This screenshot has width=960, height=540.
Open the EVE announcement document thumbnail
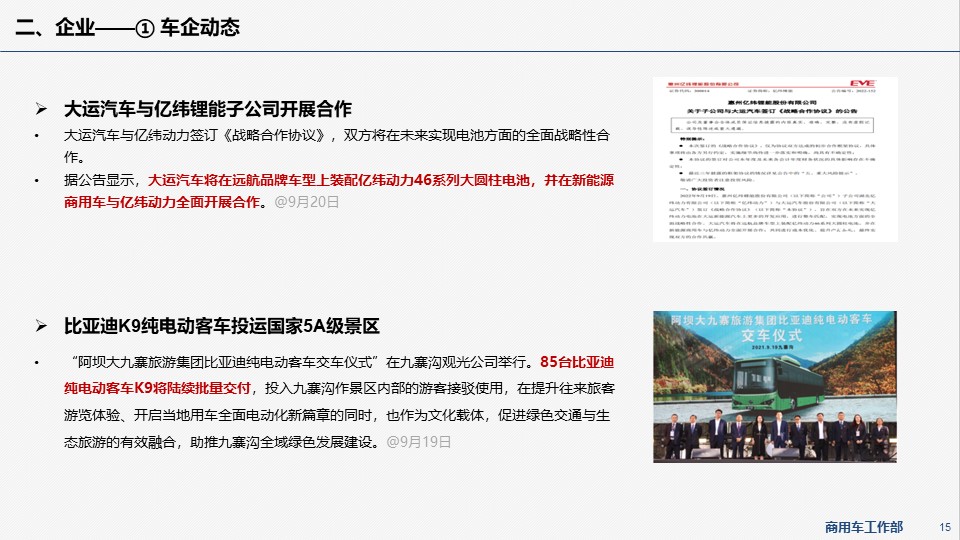[x=774, y=159]
